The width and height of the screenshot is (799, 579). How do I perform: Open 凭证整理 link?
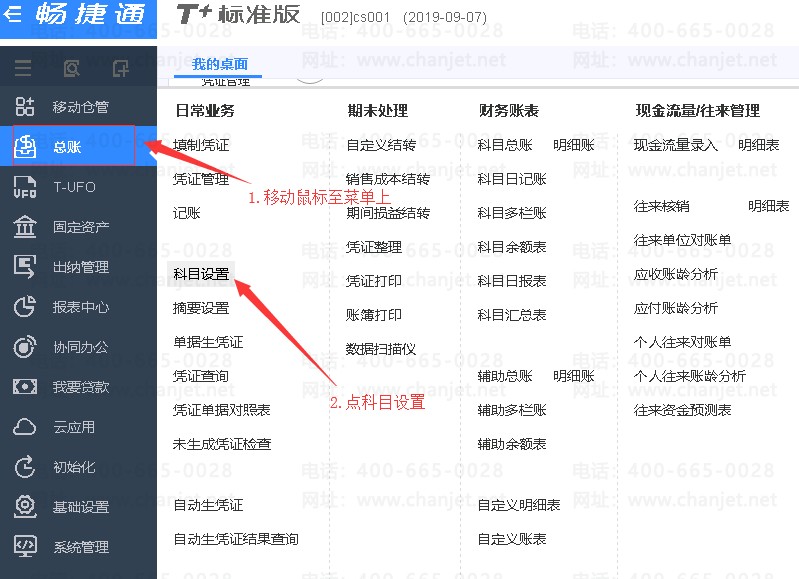tap(374, 247)
